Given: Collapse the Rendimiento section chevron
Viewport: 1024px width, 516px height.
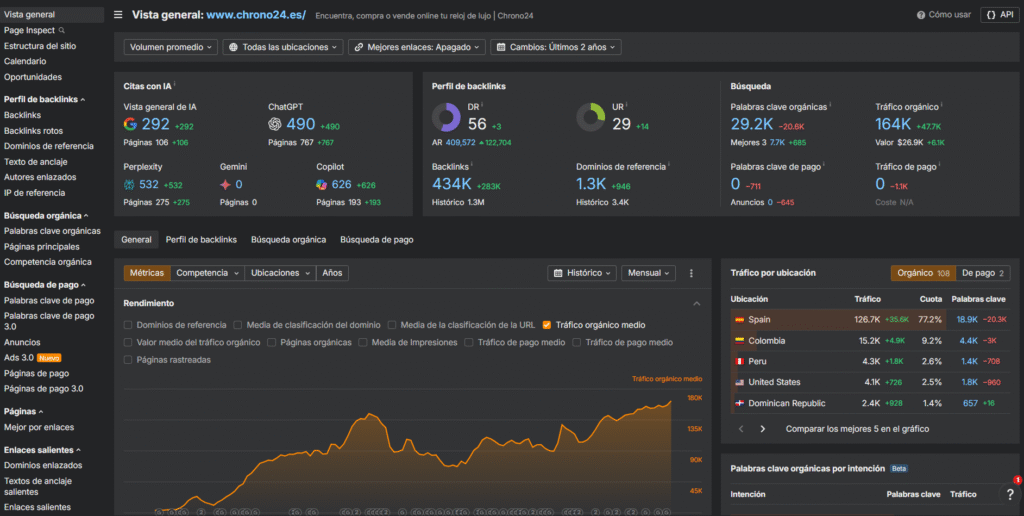Looking at the screenshot, I should point(696,303).
